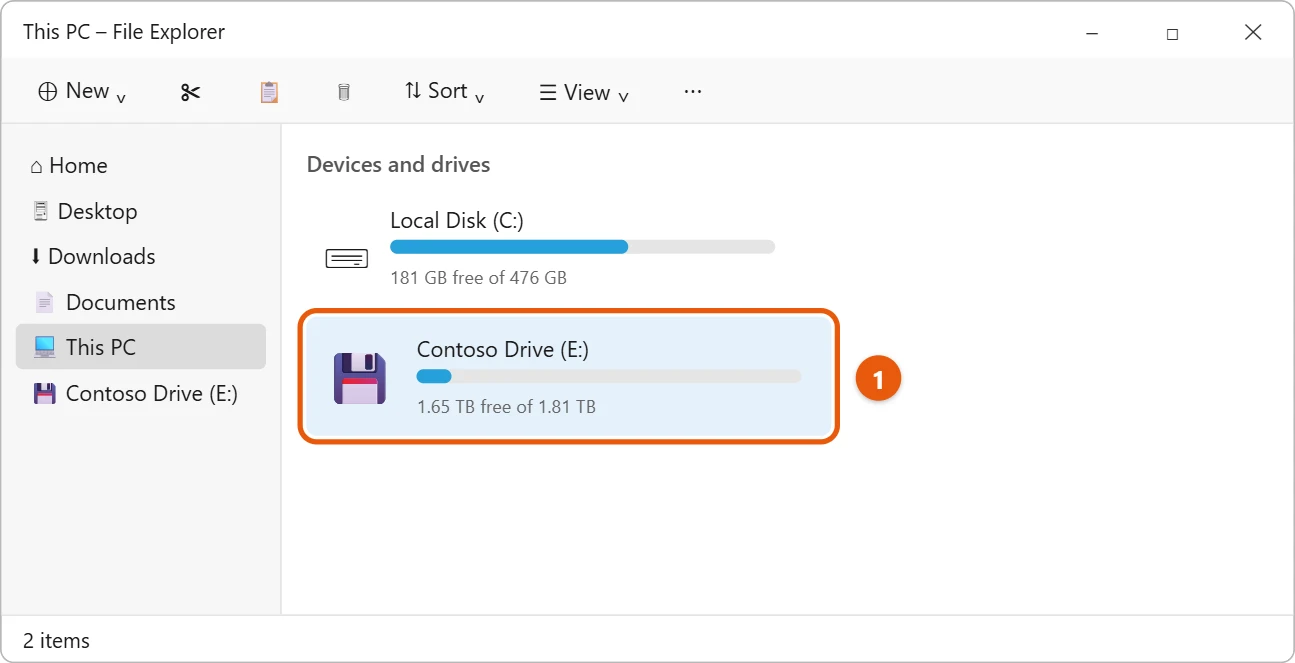
Task: Open the New dropdown menu
Action: click(x=82, y=91)
